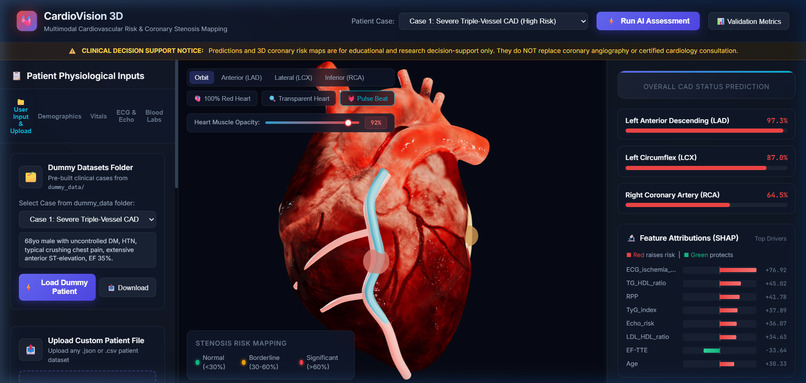Screen dimensions: 806x383
Task: Click the Age feature row
Action: click(706, 363)
